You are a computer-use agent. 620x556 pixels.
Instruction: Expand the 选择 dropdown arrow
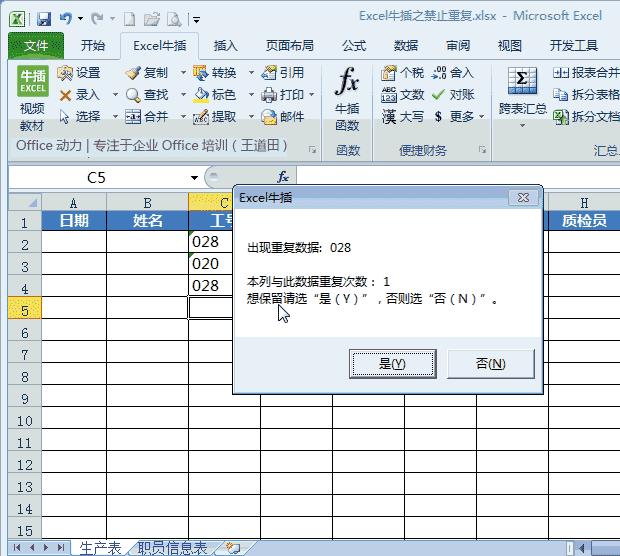point(115,117)
